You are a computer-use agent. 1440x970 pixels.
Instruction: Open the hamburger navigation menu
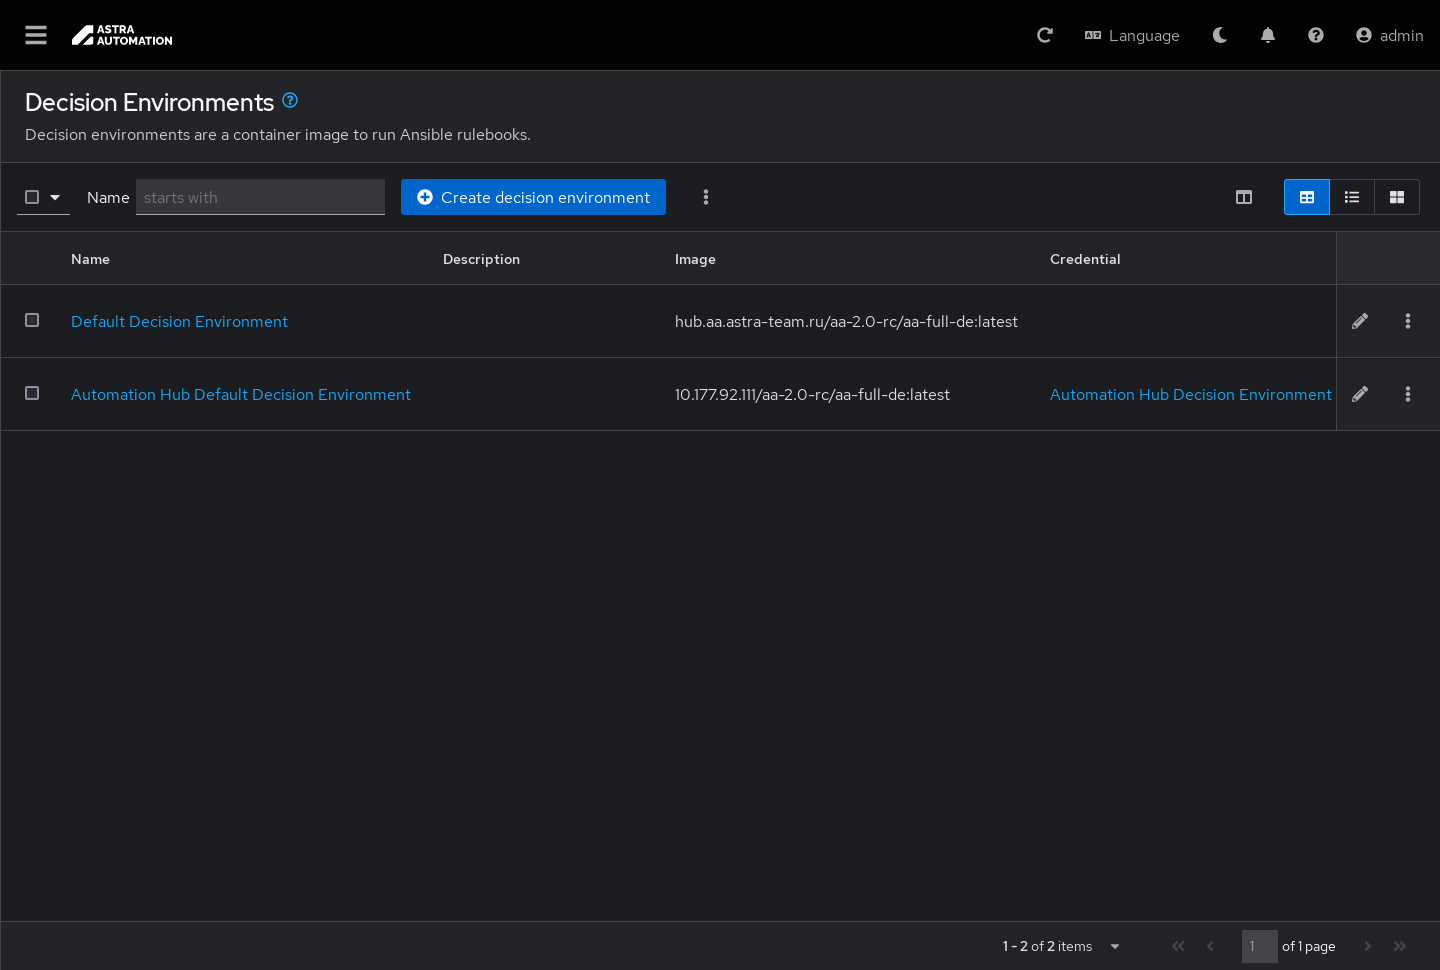click(x=36, y=35)
